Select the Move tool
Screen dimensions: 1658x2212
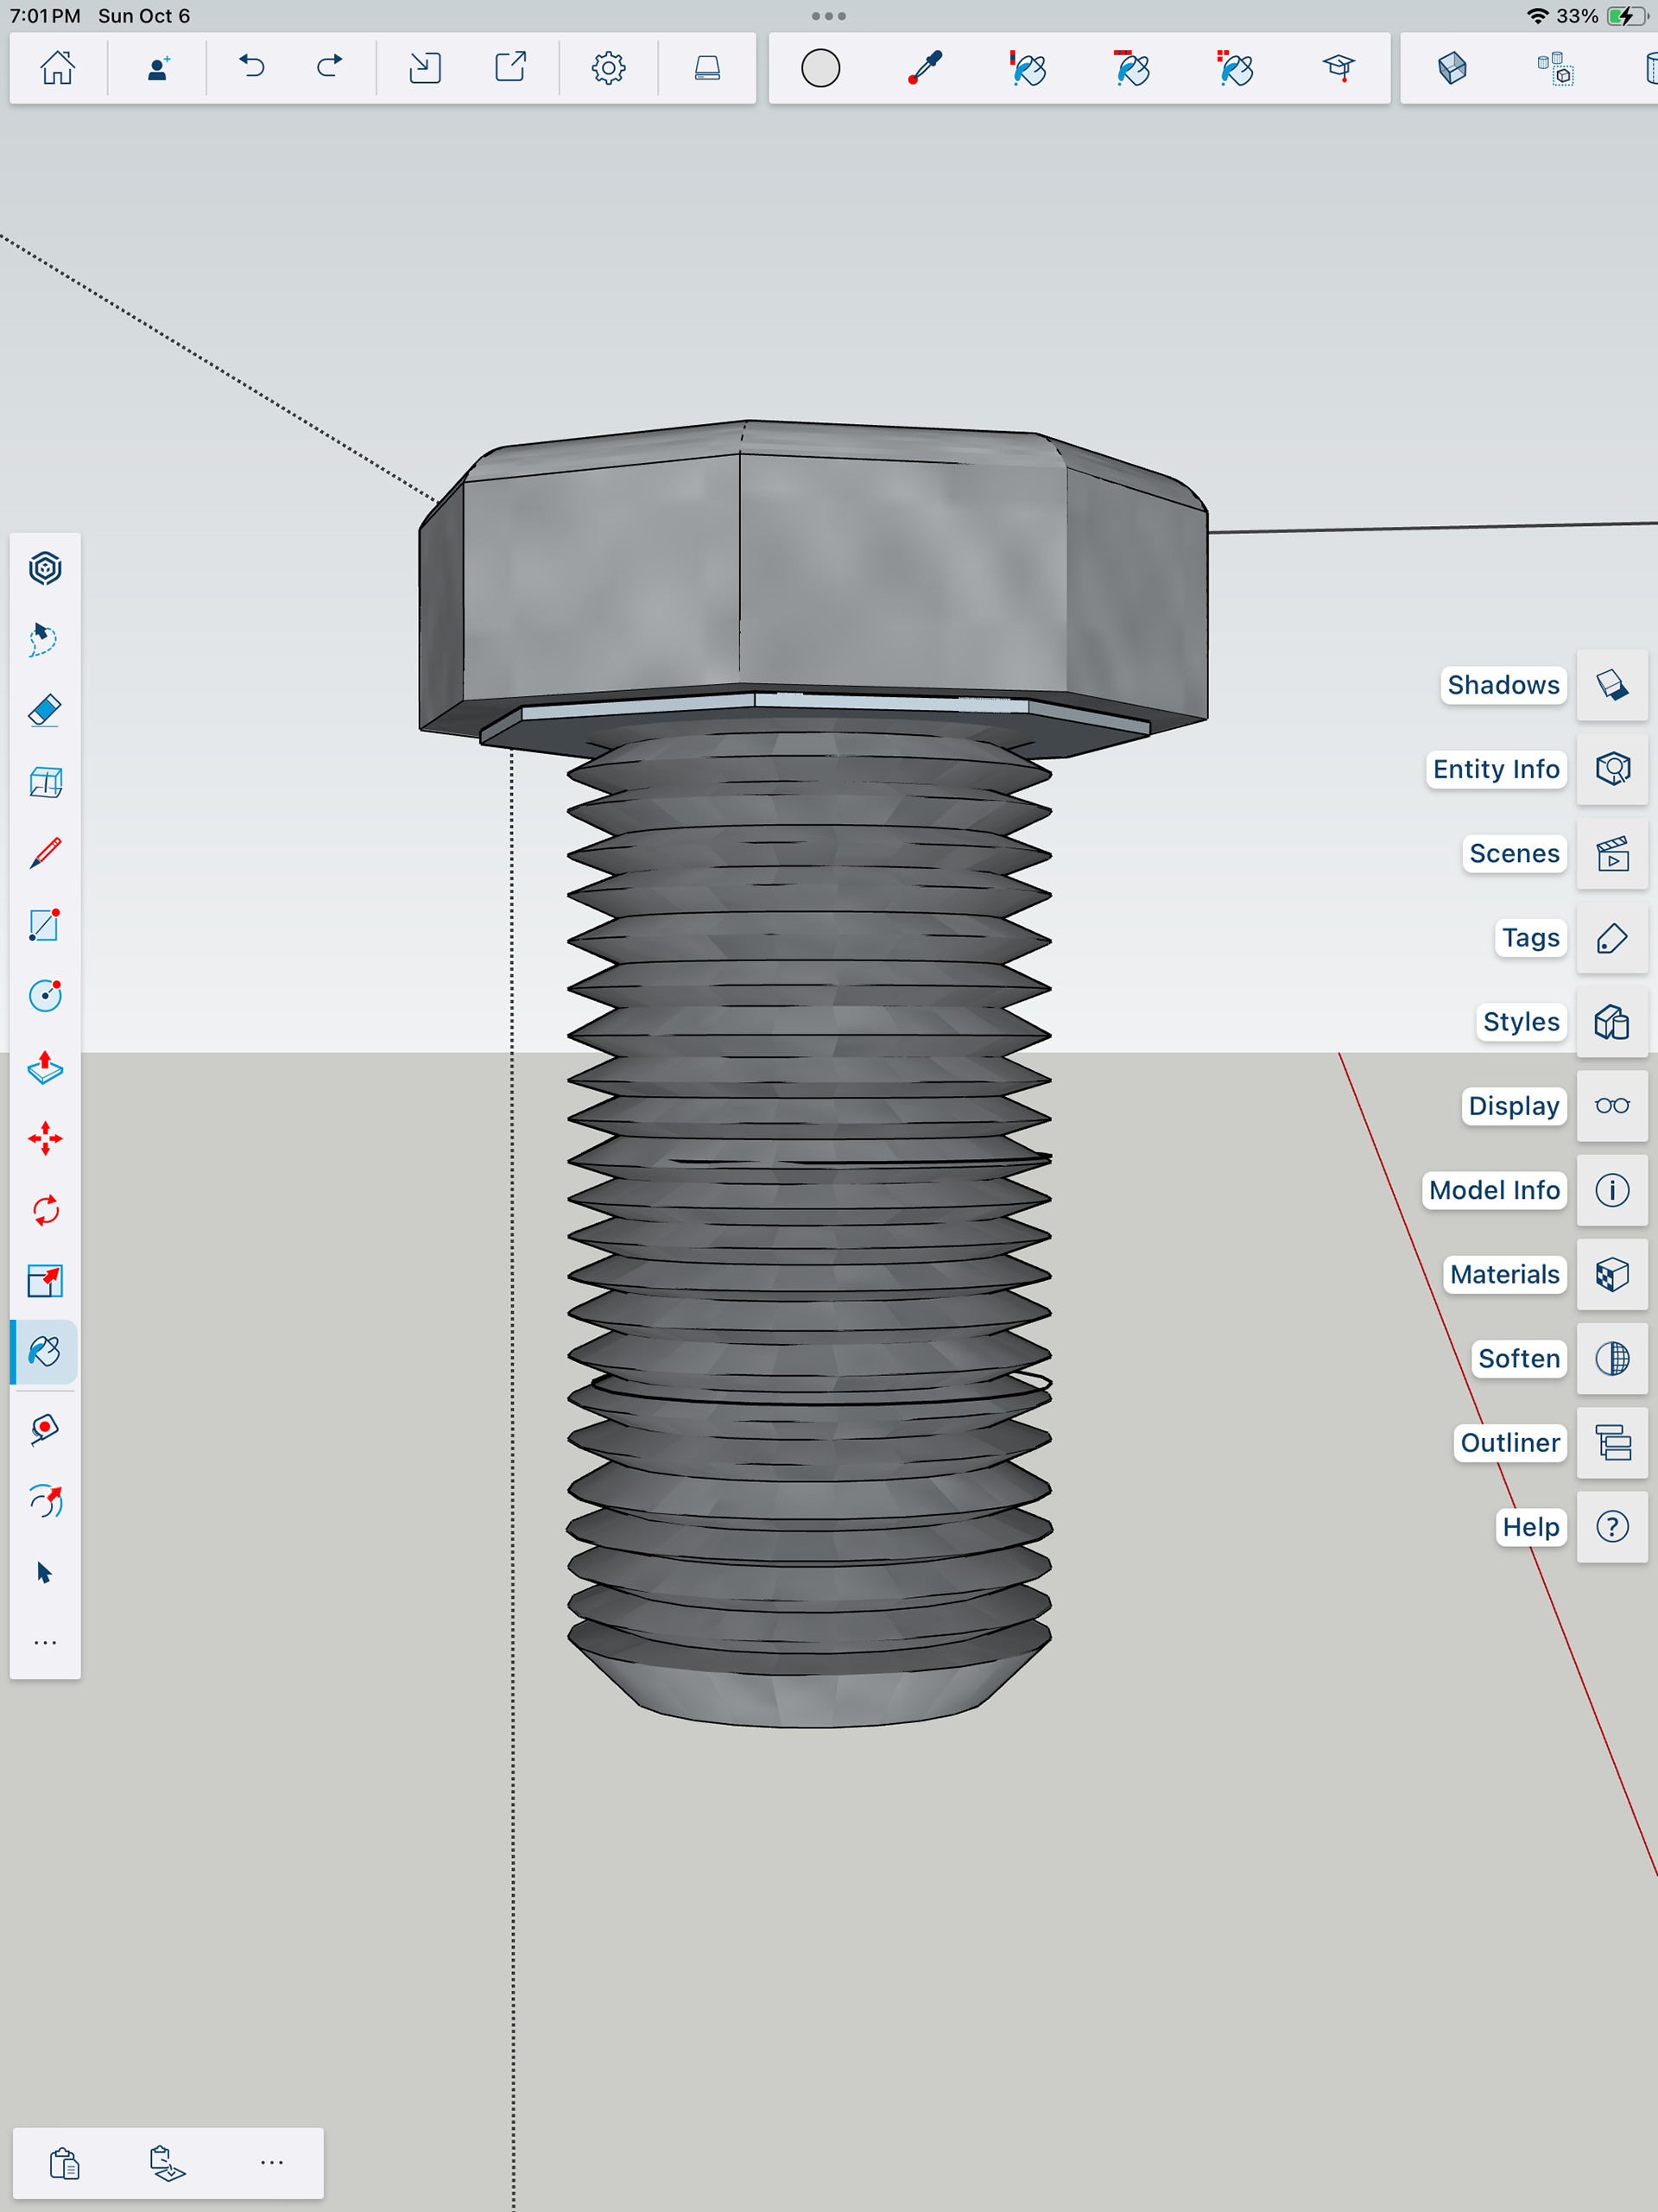click(45, 1139)
